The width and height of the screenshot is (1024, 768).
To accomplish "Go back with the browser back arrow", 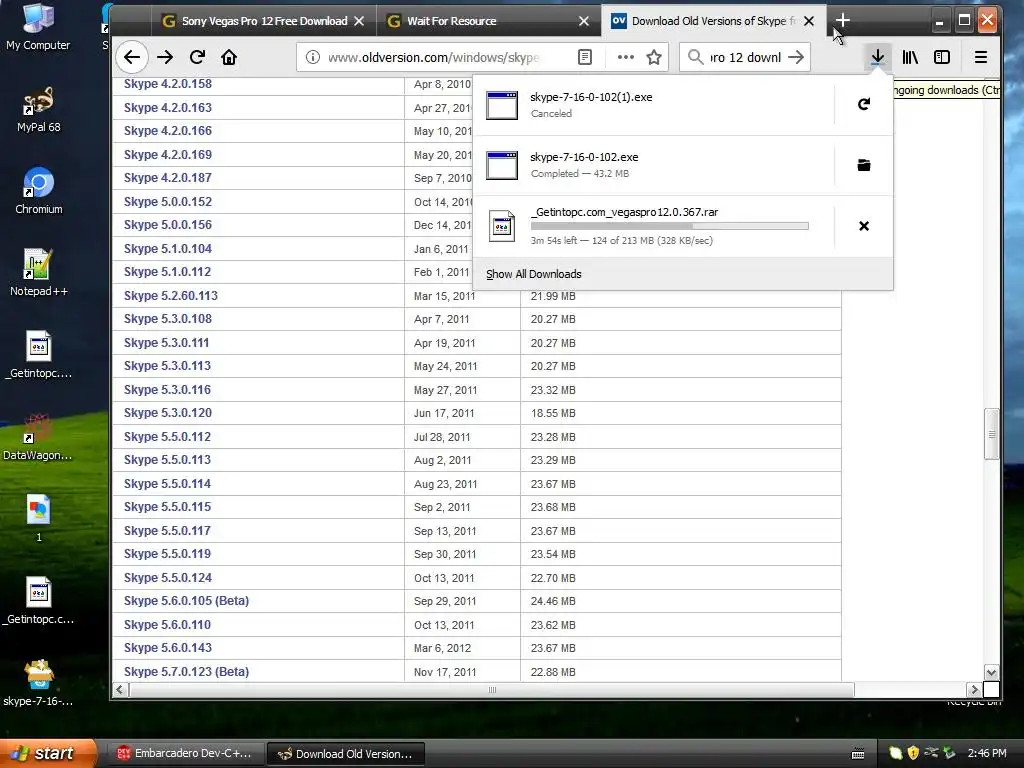I will pos(132,57).
